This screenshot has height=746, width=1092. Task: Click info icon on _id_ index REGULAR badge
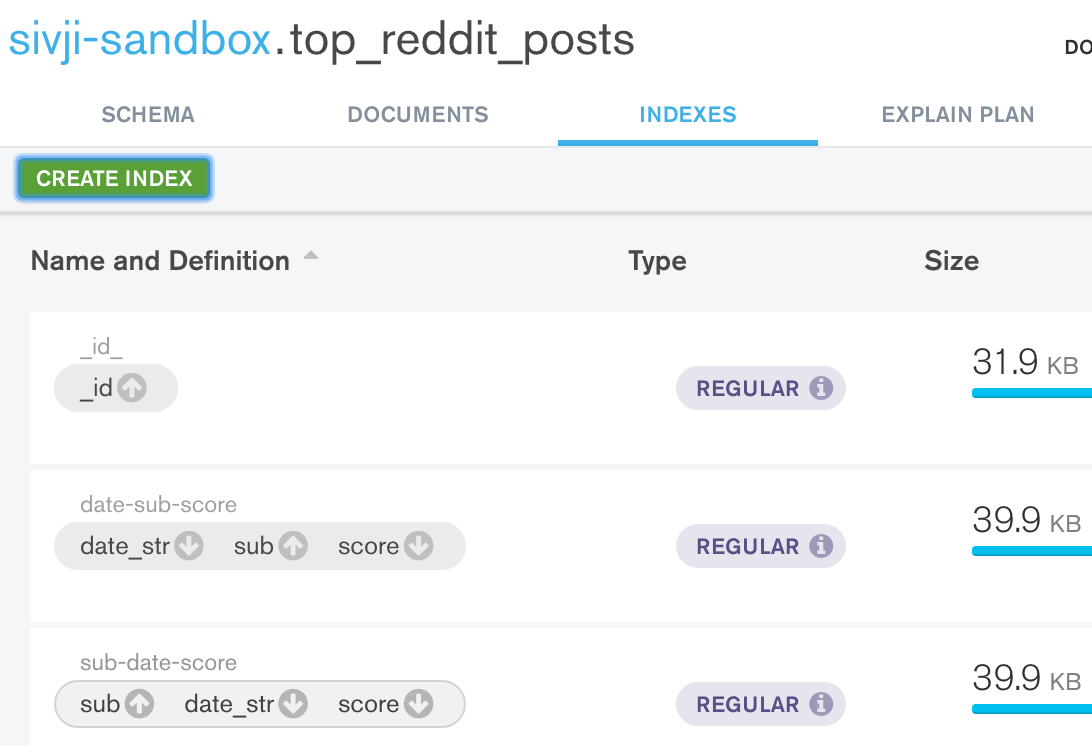click(x=821, y=388)
